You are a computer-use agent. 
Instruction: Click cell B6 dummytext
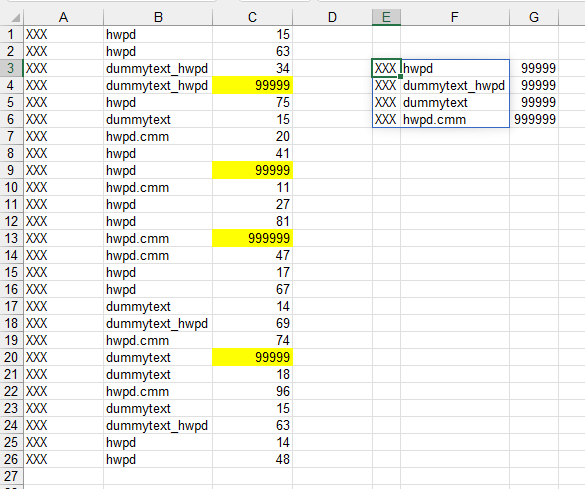coord(158,119)
